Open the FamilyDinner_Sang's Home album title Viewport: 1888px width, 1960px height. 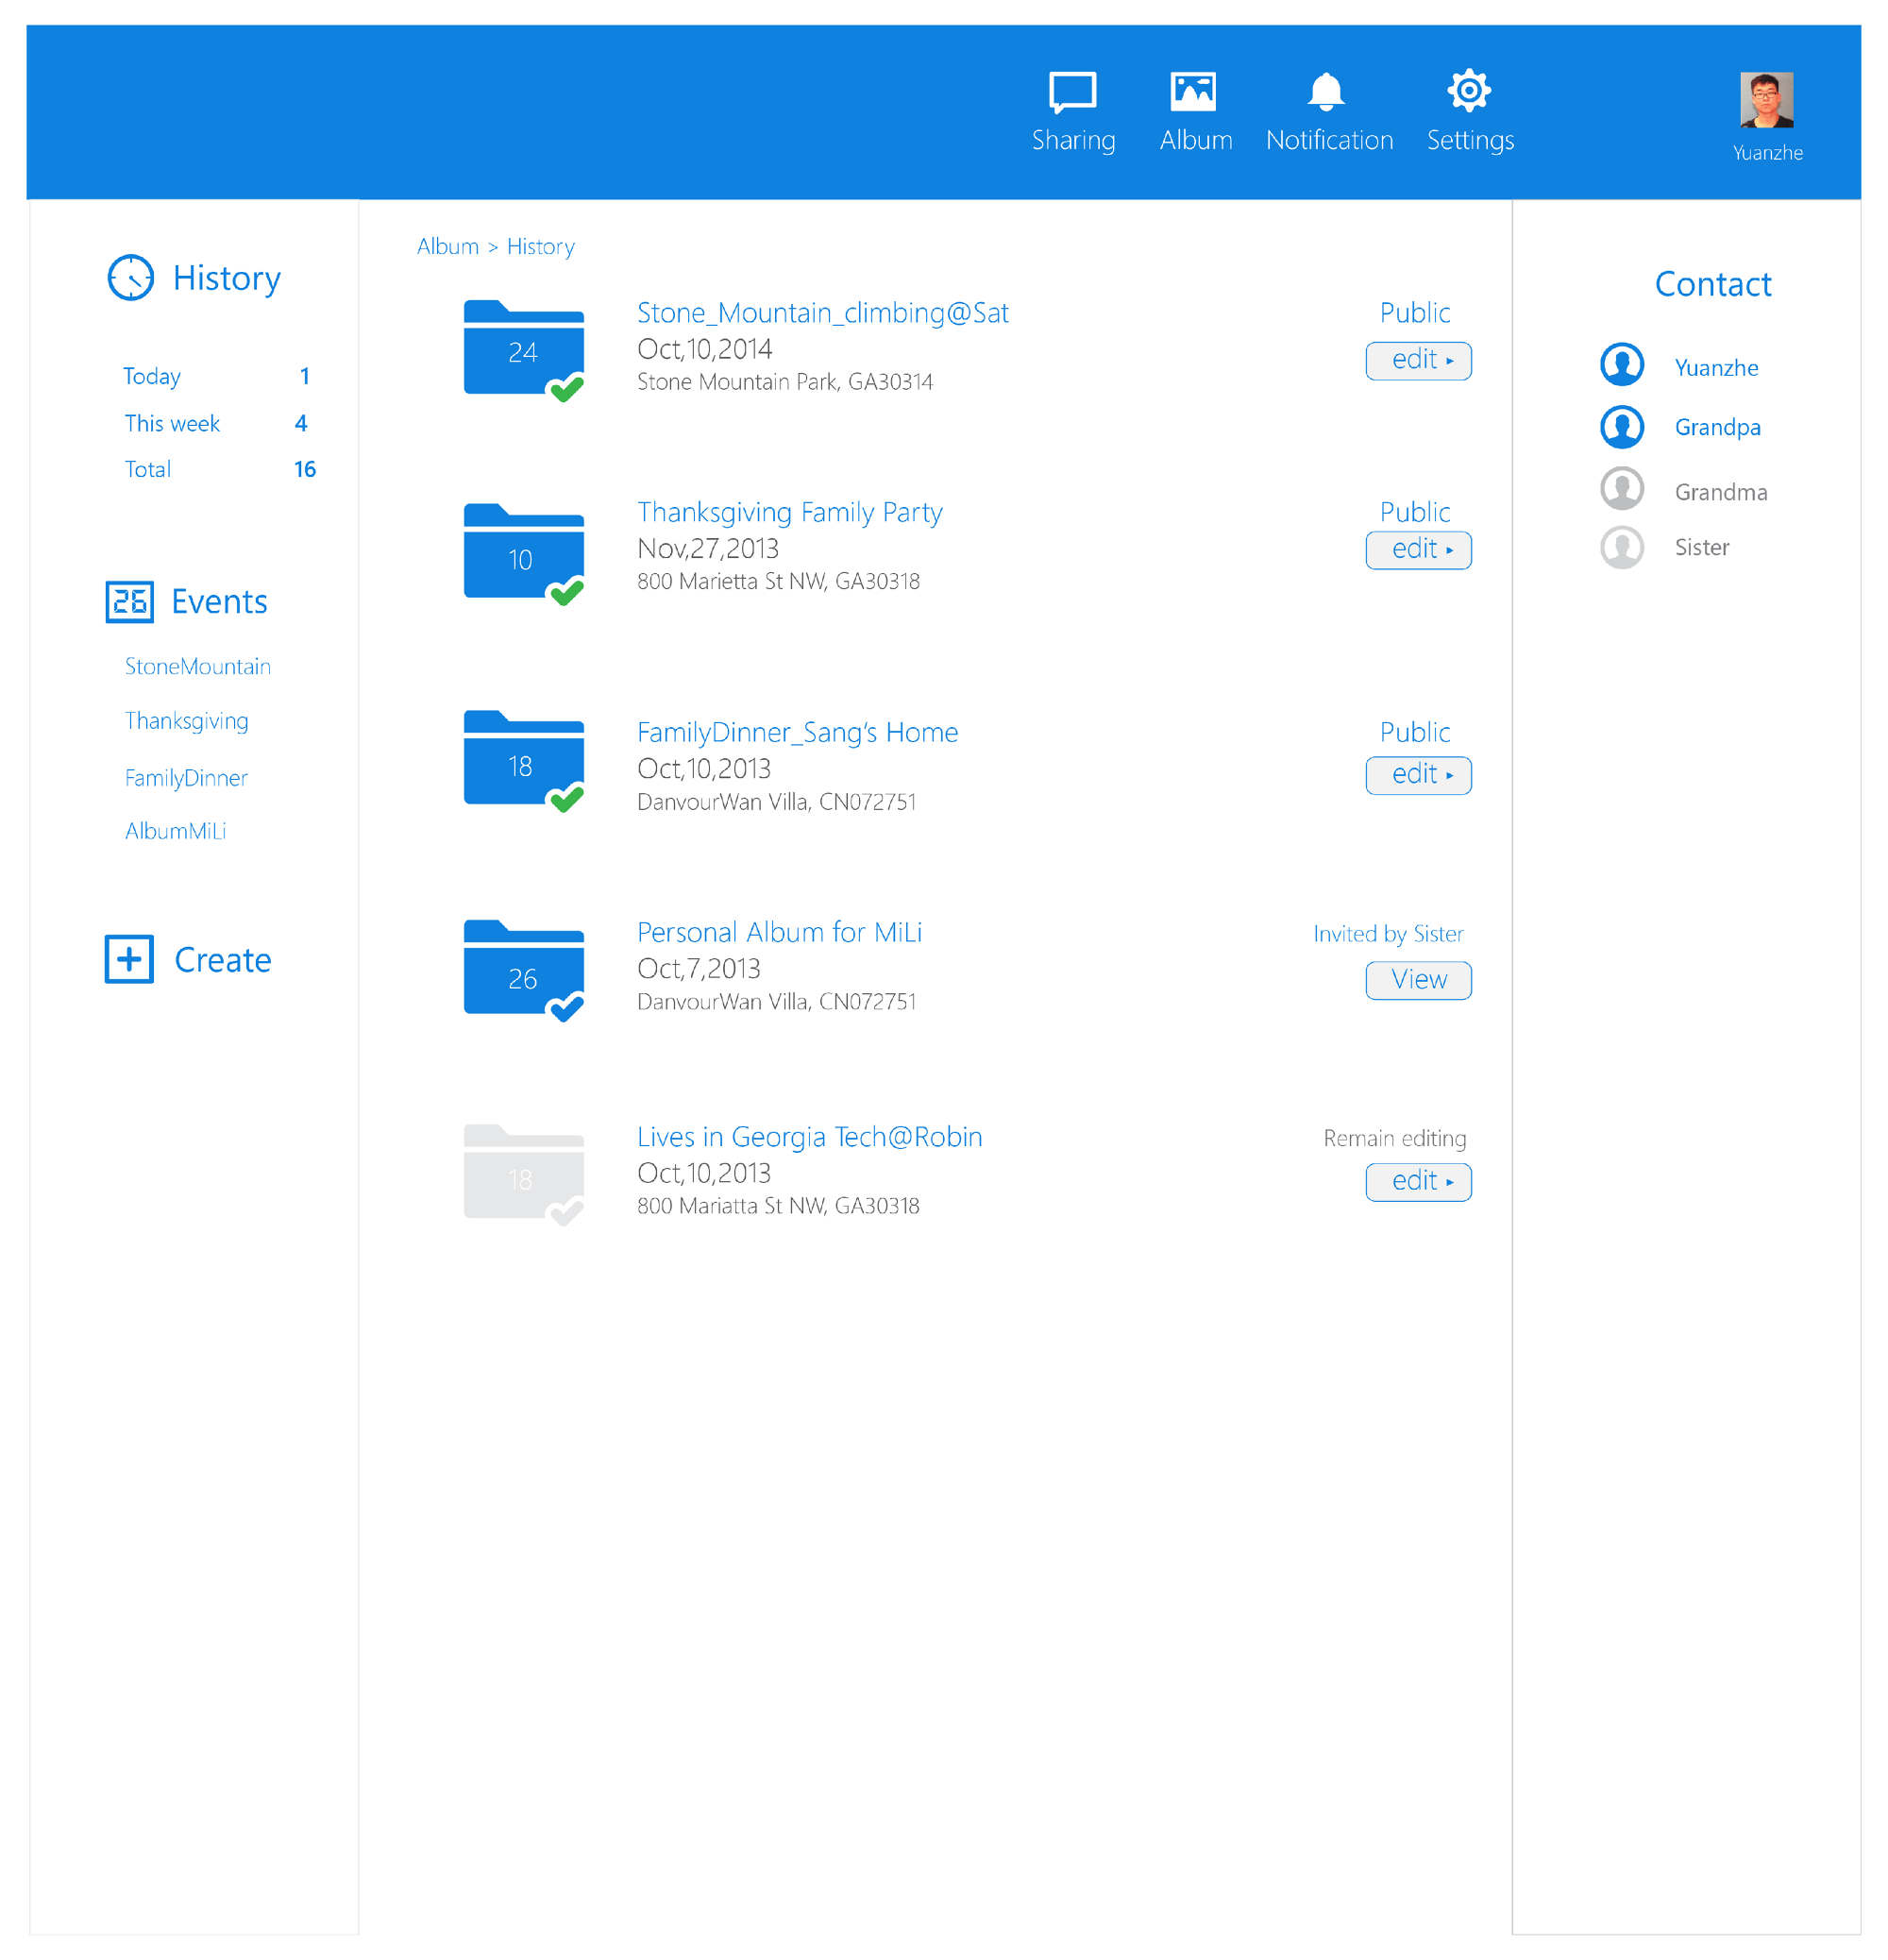tap(797, 733)
